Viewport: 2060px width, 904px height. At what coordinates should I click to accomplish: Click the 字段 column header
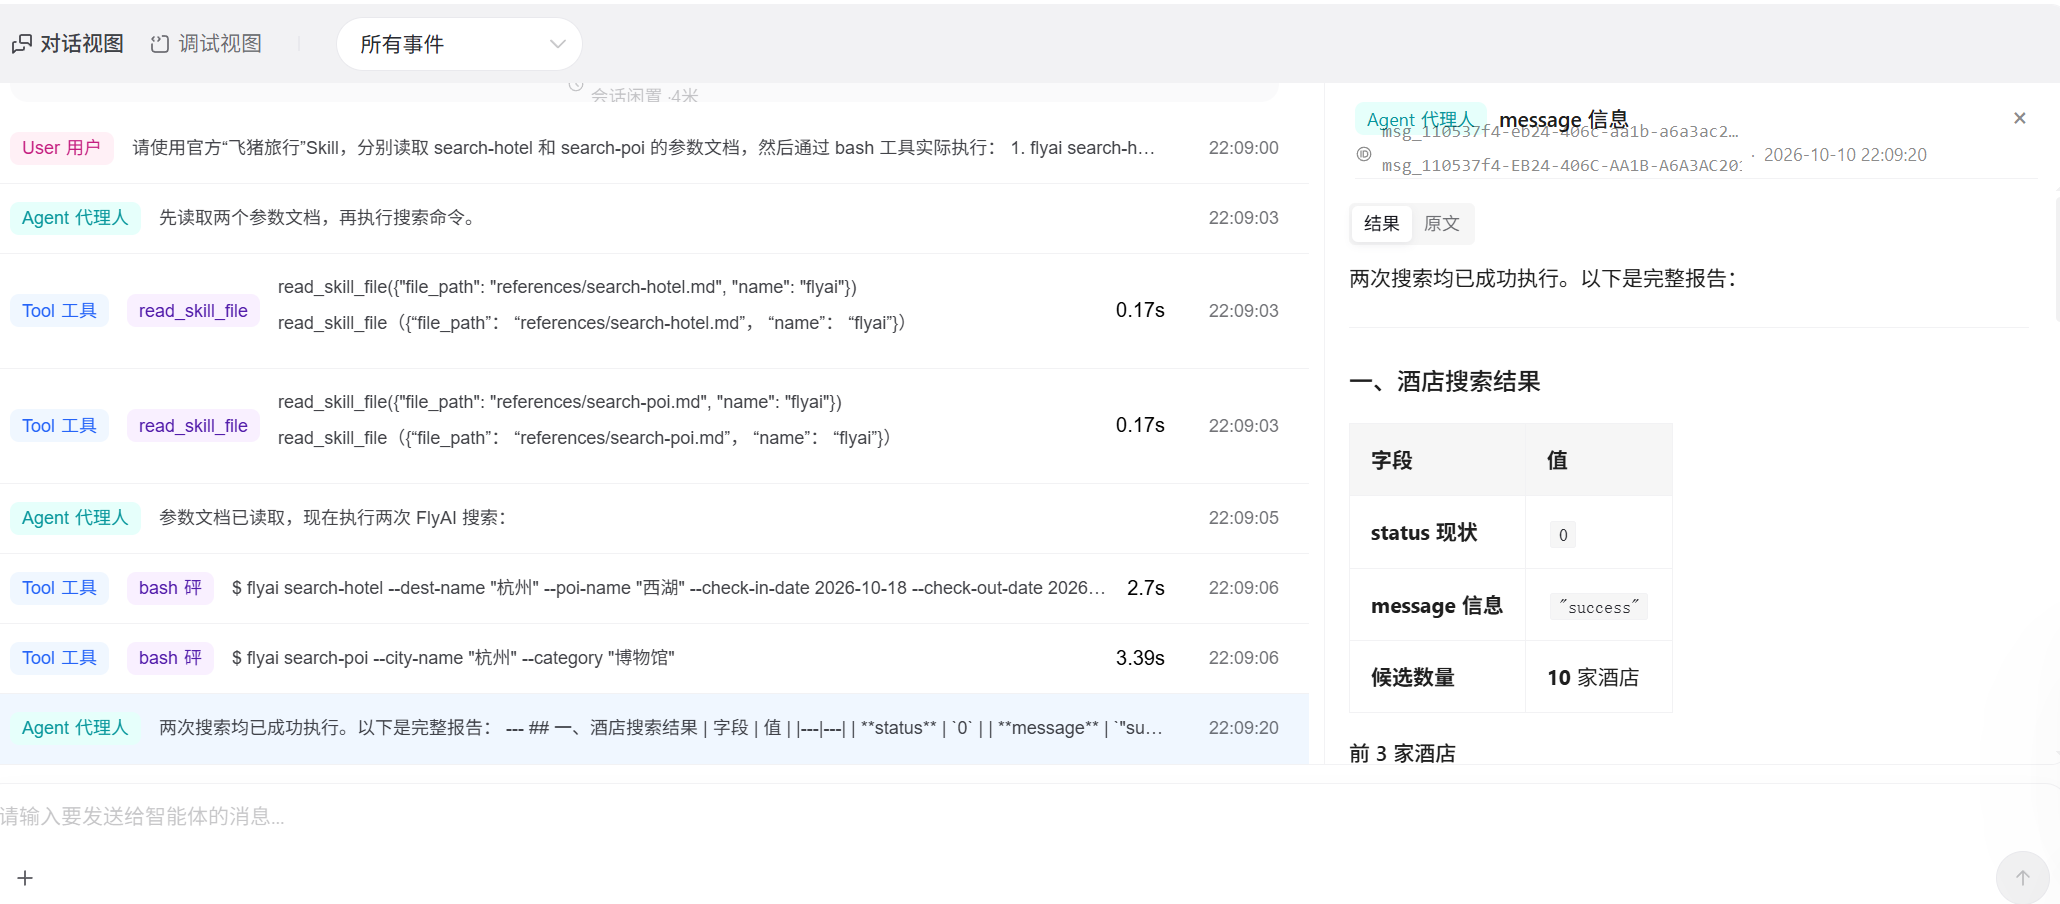(x=1437, y=460)
